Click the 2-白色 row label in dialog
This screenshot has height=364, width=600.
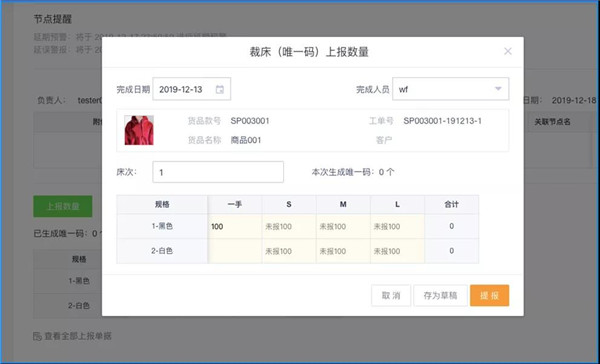point(162,251)
